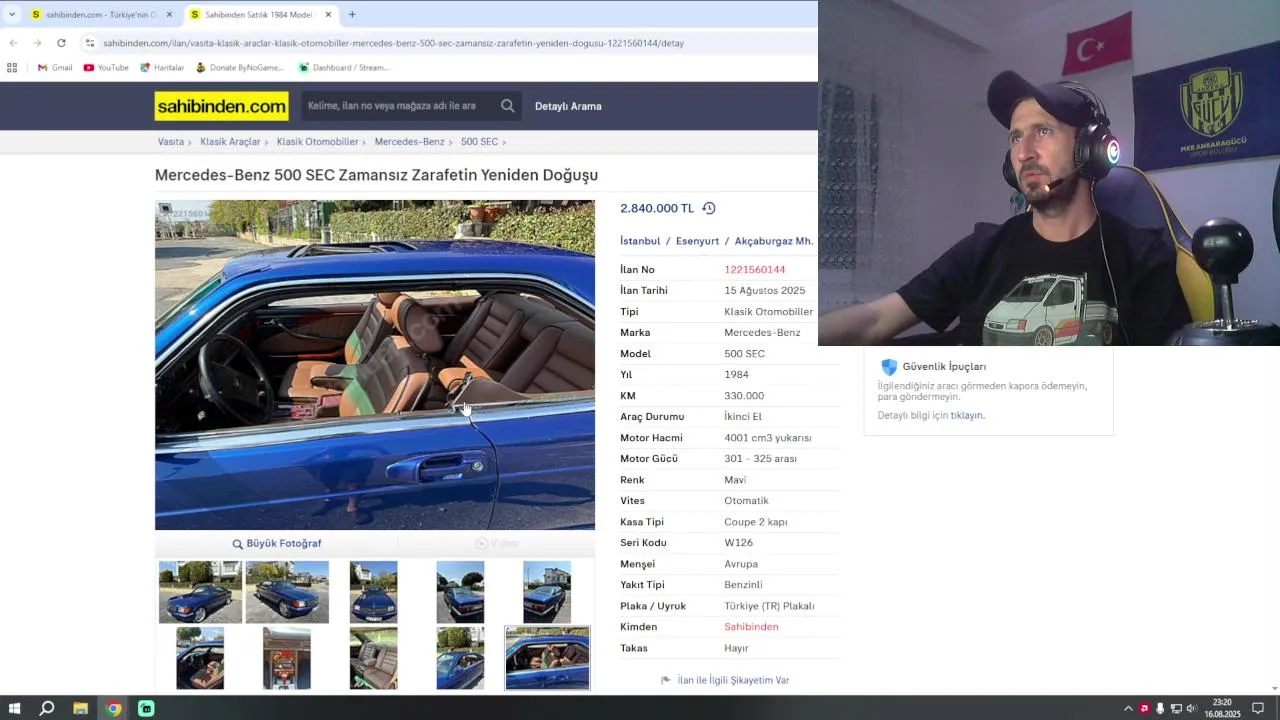
Task: Select the highlighted last thumbnail in bottom row
Action: [x=547, y=658]
